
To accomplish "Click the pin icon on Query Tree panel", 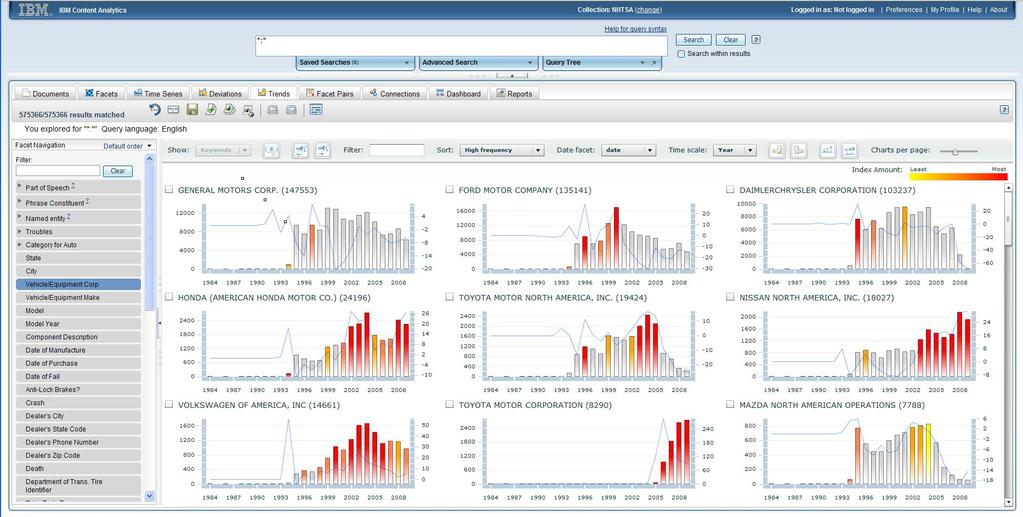I will [654, 63].
